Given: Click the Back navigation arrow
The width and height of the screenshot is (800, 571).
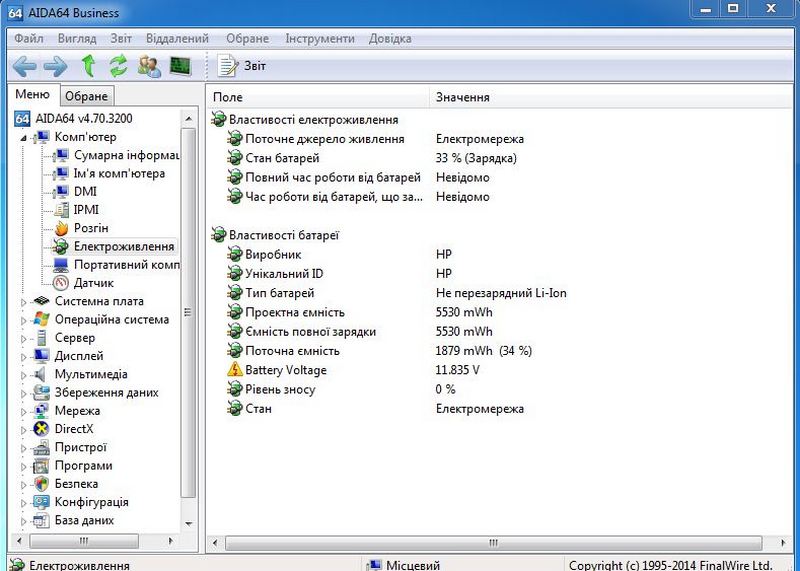Looking at the screenshot, I should pyautogui.click(x=25, y=66).
